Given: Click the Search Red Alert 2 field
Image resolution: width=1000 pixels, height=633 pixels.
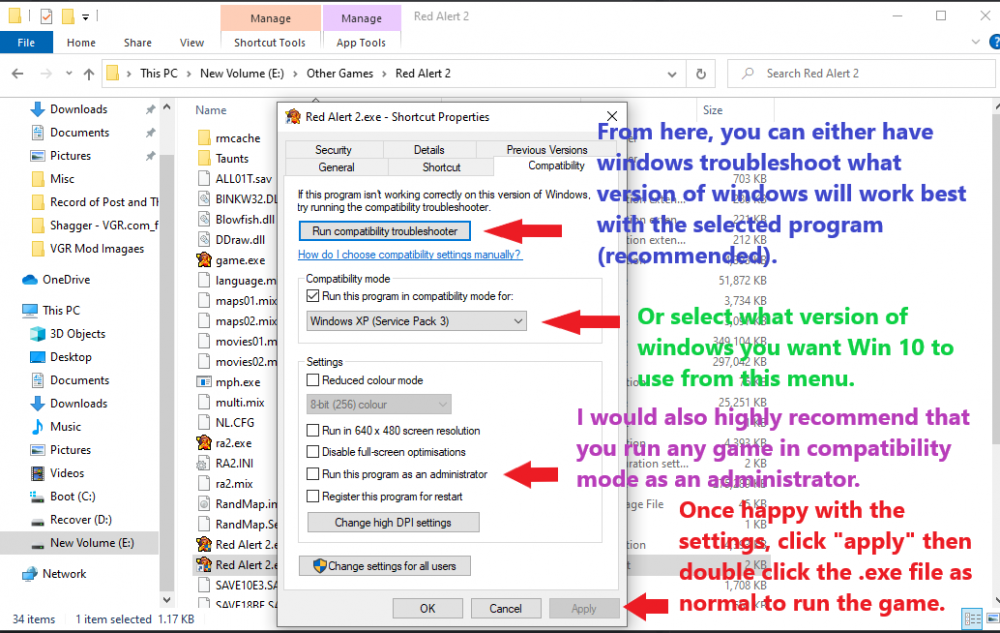Looking at the screenshot, I should tap(862, 74).
